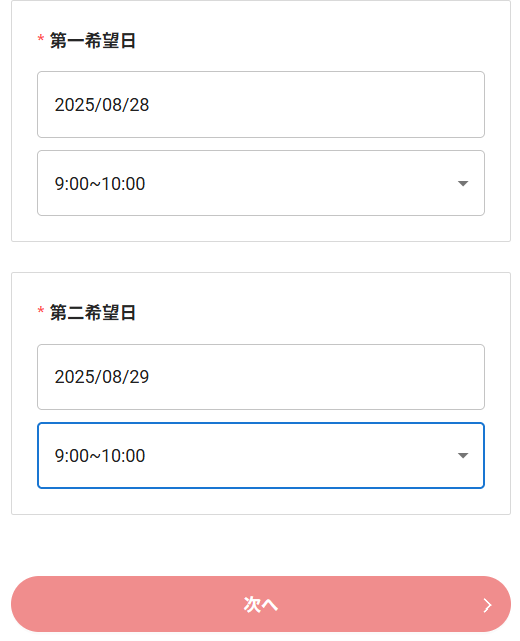This screenshot has height=641, width=520.
Task: Open the 第二希望日 time slot dropdown
Action: (261, 455)
